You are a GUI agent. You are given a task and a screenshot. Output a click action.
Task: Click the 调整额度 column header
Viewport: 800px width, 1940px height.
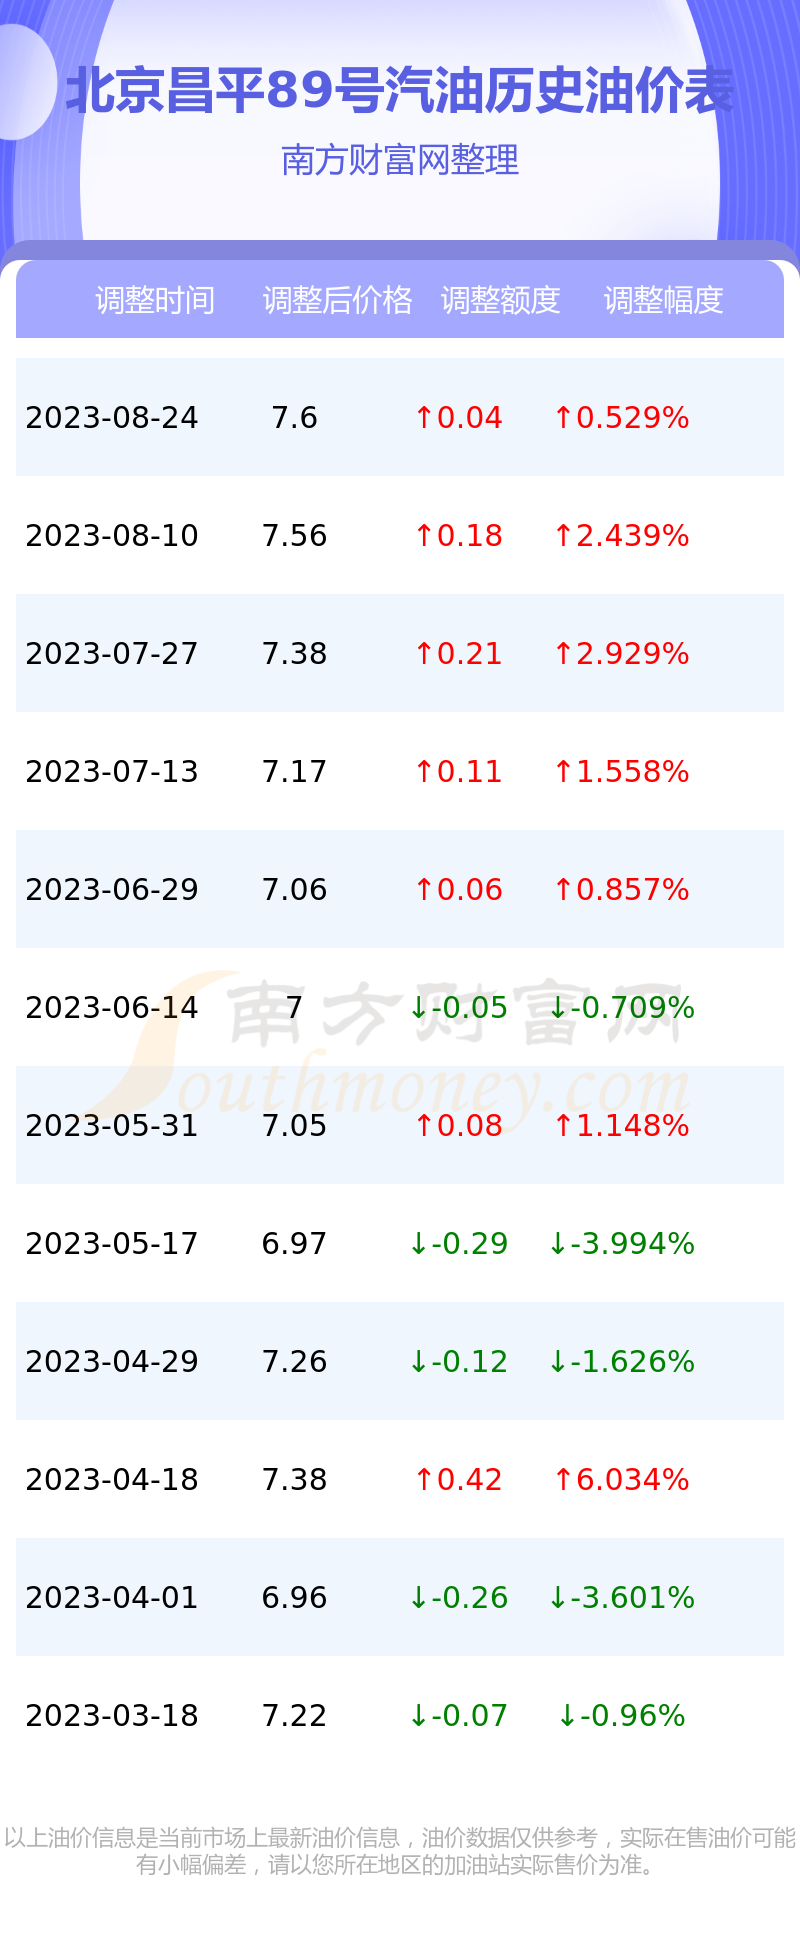point(500,300)
